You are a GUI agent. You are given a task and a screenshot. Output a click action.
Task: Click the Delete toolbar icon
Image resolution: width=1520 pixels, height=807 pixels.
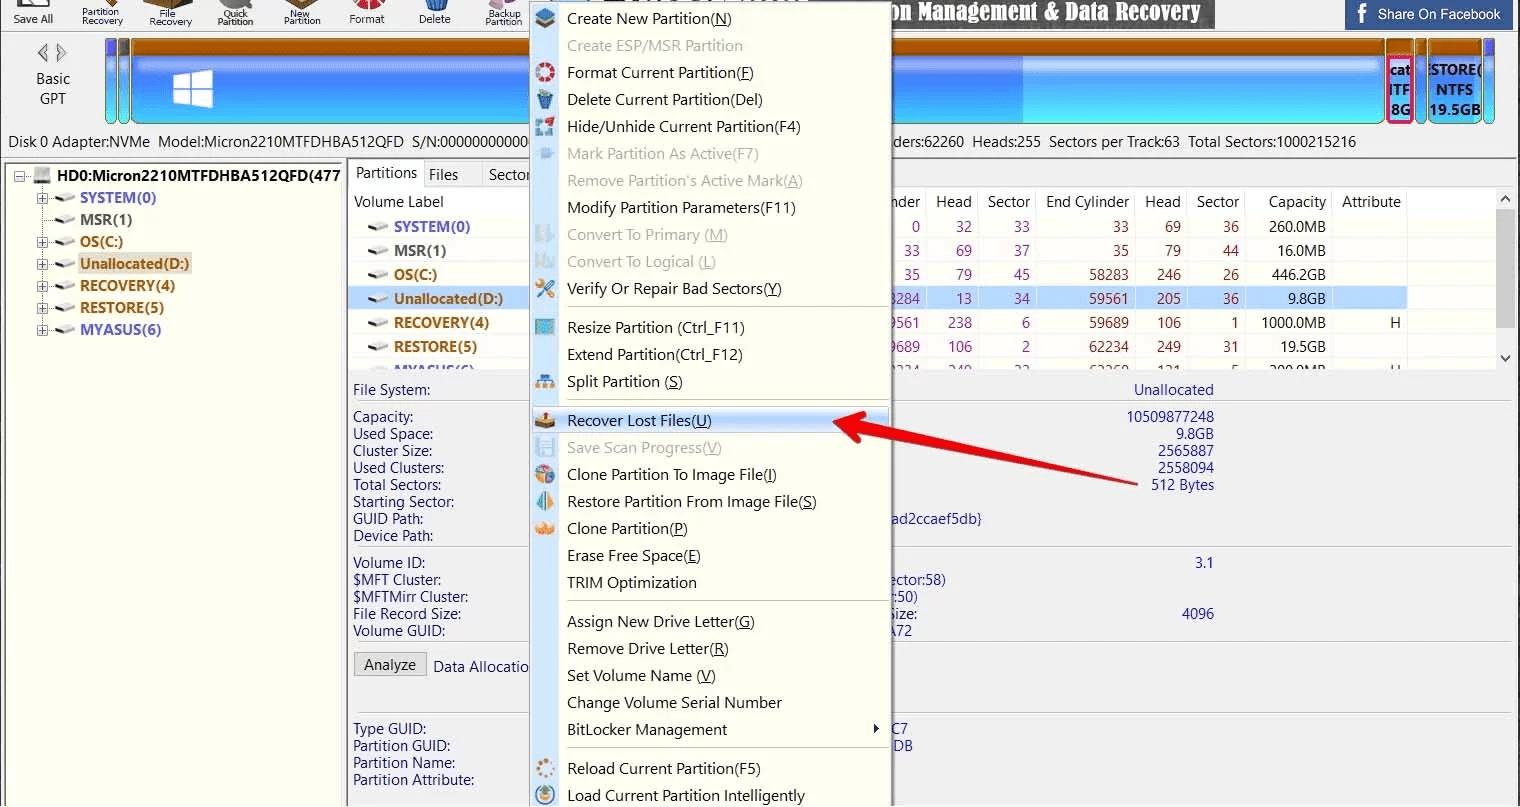[x=434, y=13]
